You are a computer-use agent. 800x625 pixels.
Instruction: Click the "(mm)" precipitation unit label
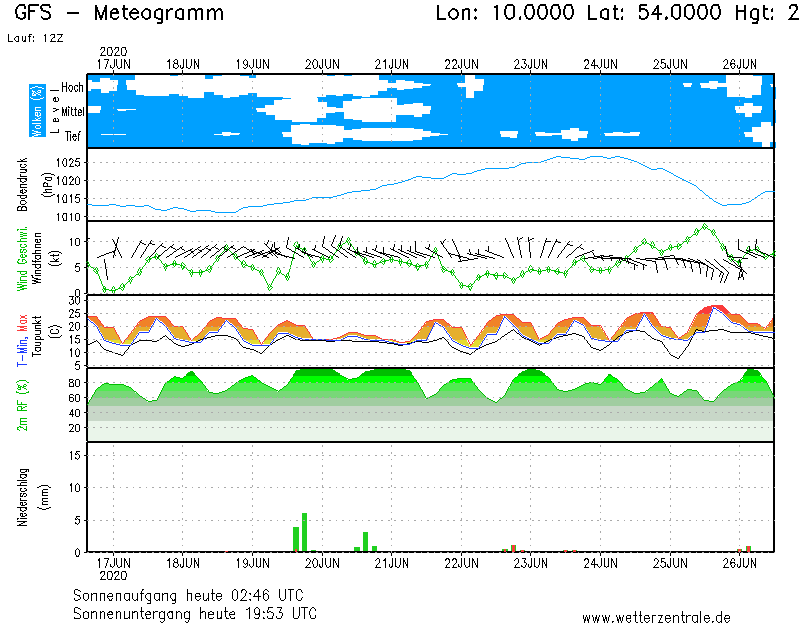pyautogui.click(x=45, y=497)
